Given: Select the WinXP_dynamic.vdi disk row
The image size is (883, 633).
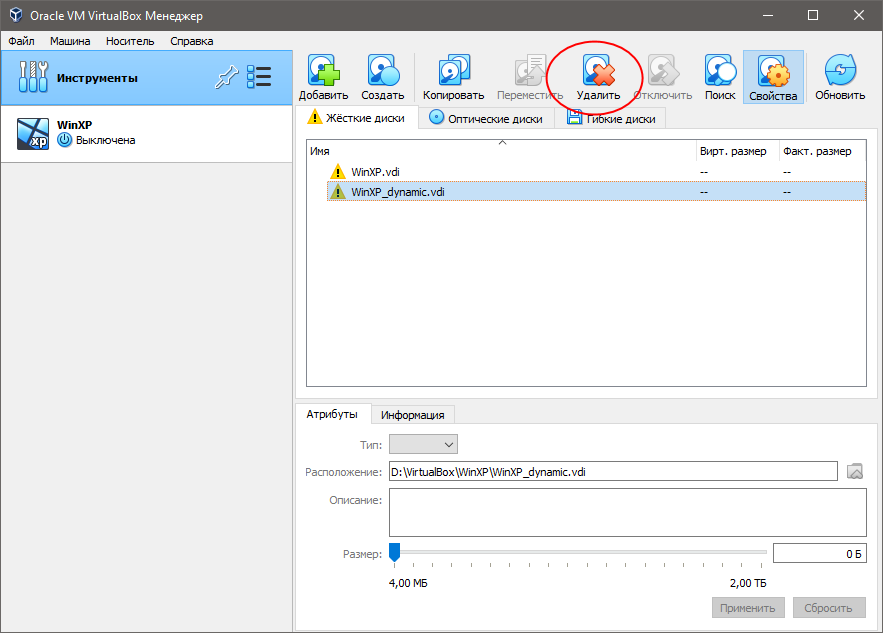Looking at the screenshot, I should point(596,191).
